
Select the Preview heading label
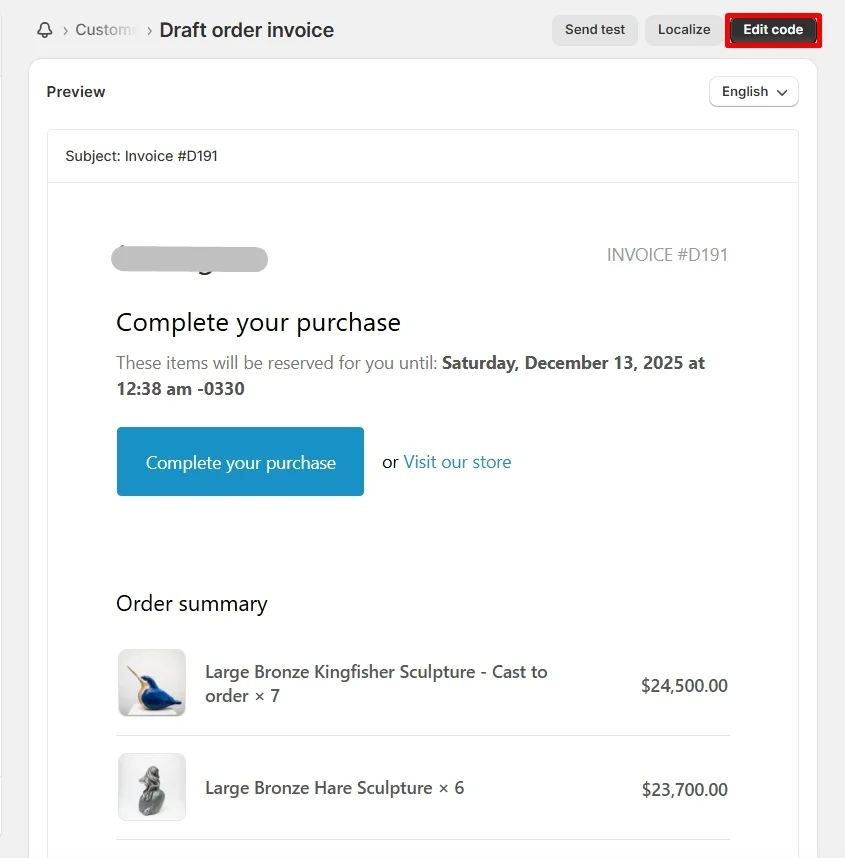(x=75, y=91)
